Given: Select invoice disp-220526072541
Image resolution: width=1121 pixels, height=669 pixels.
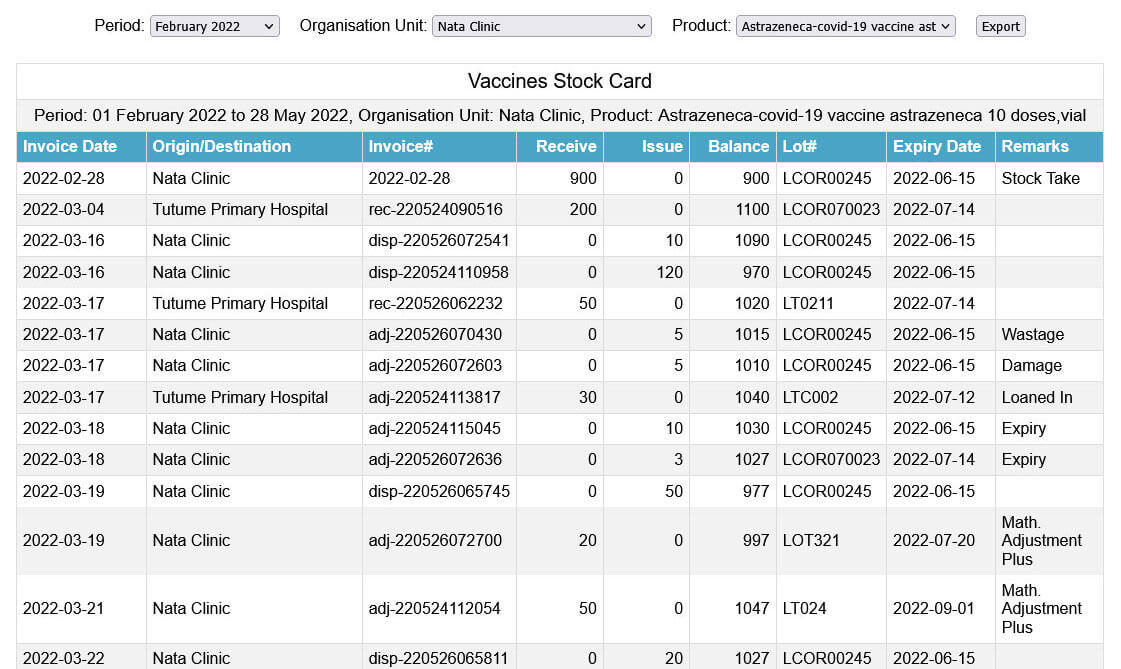Looking at the screenshot, I should point(439,241).
